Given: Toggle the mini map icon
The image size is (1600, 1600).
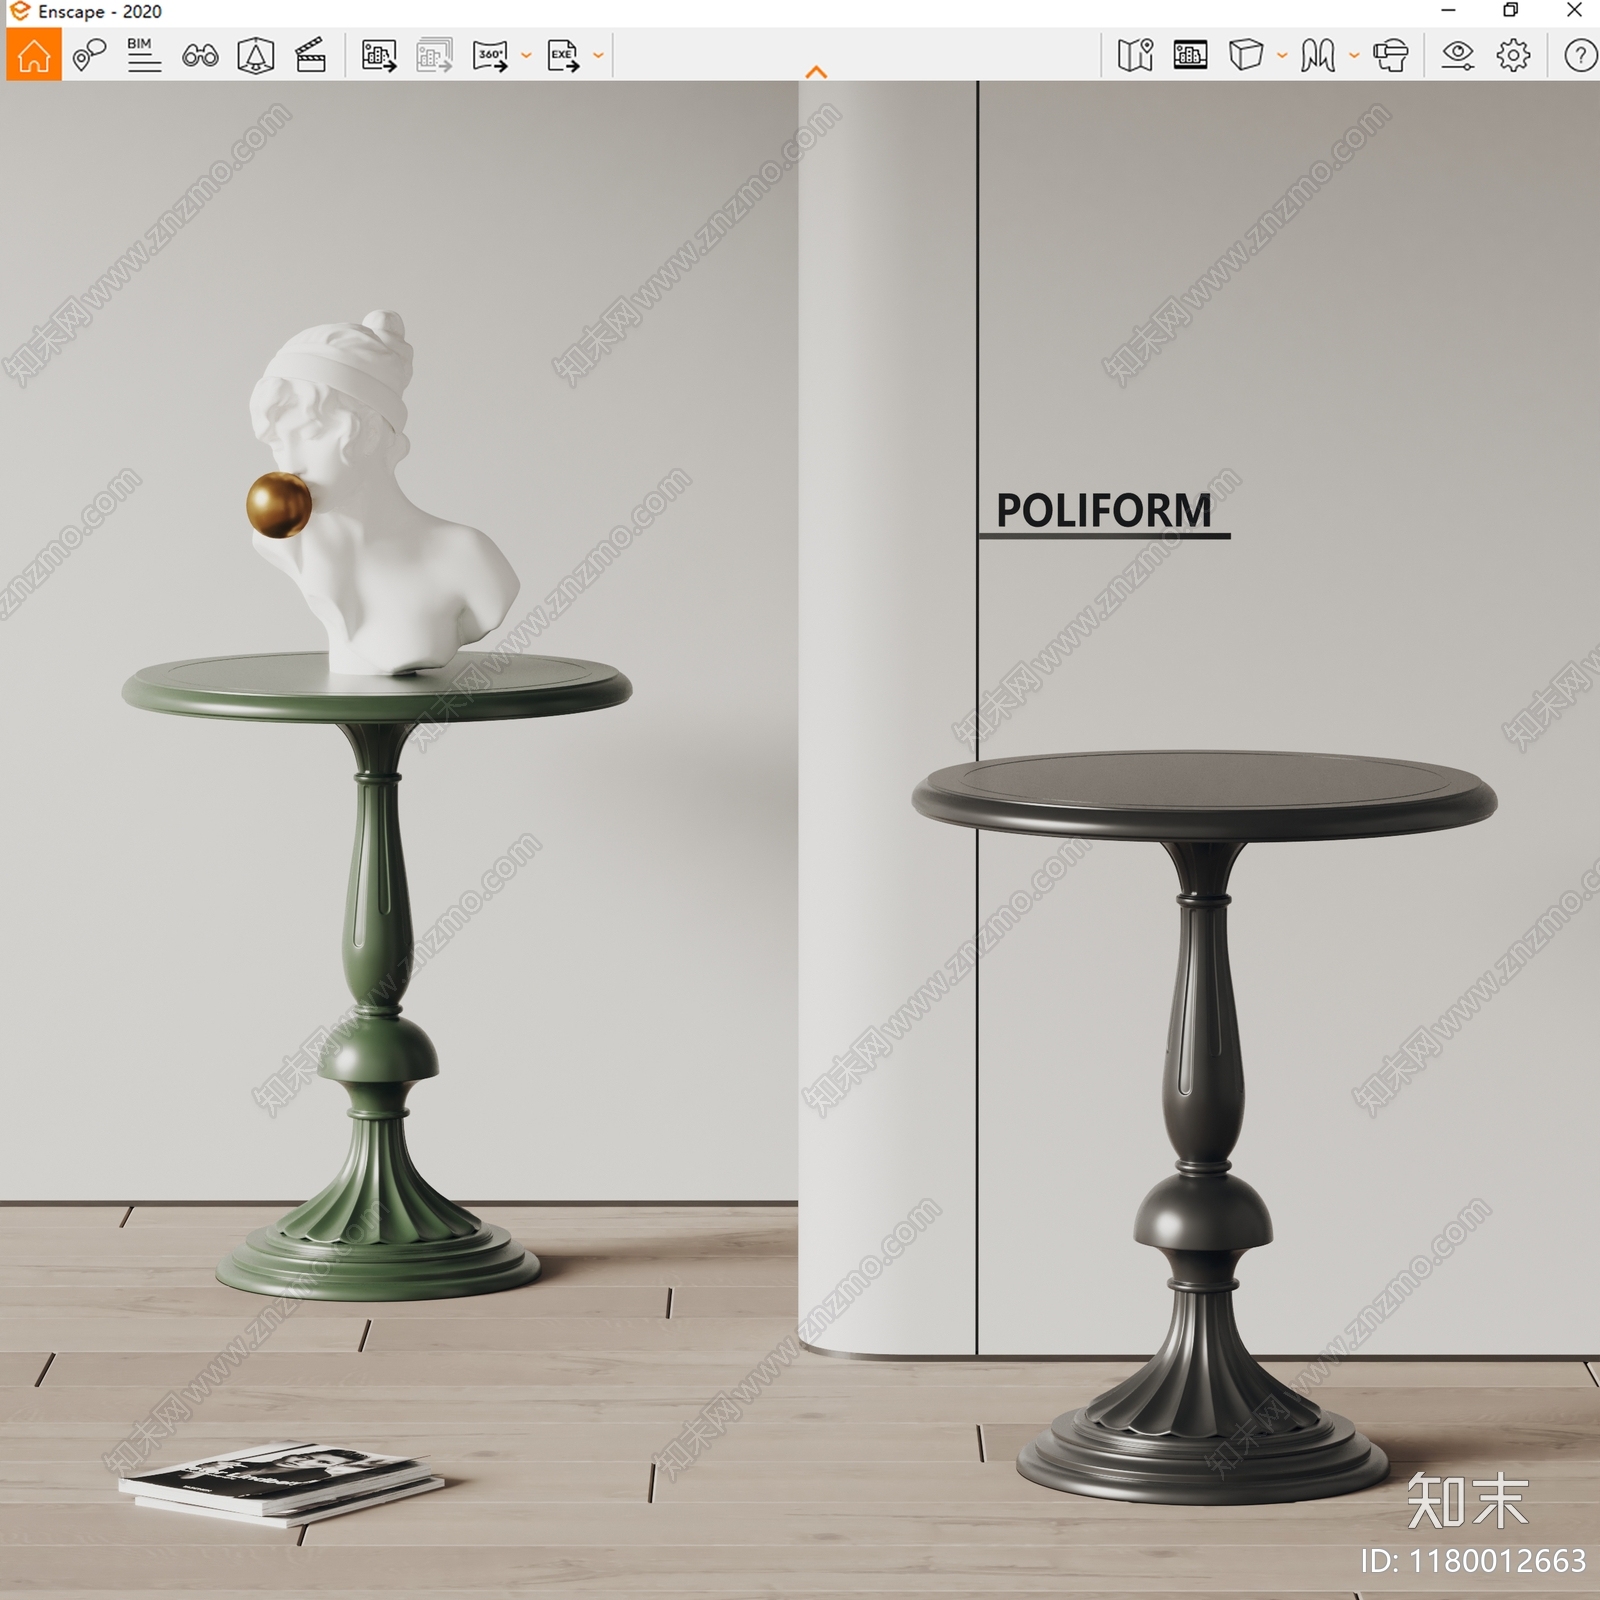Looking at the screenshot, I should pos(1135,55).
